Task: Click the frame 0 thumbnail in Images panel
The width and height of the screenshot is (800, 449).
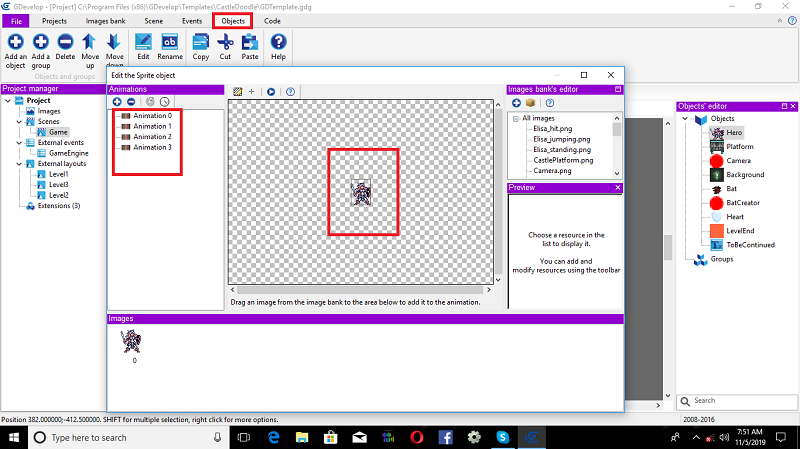Action: [x=131, y=341]
